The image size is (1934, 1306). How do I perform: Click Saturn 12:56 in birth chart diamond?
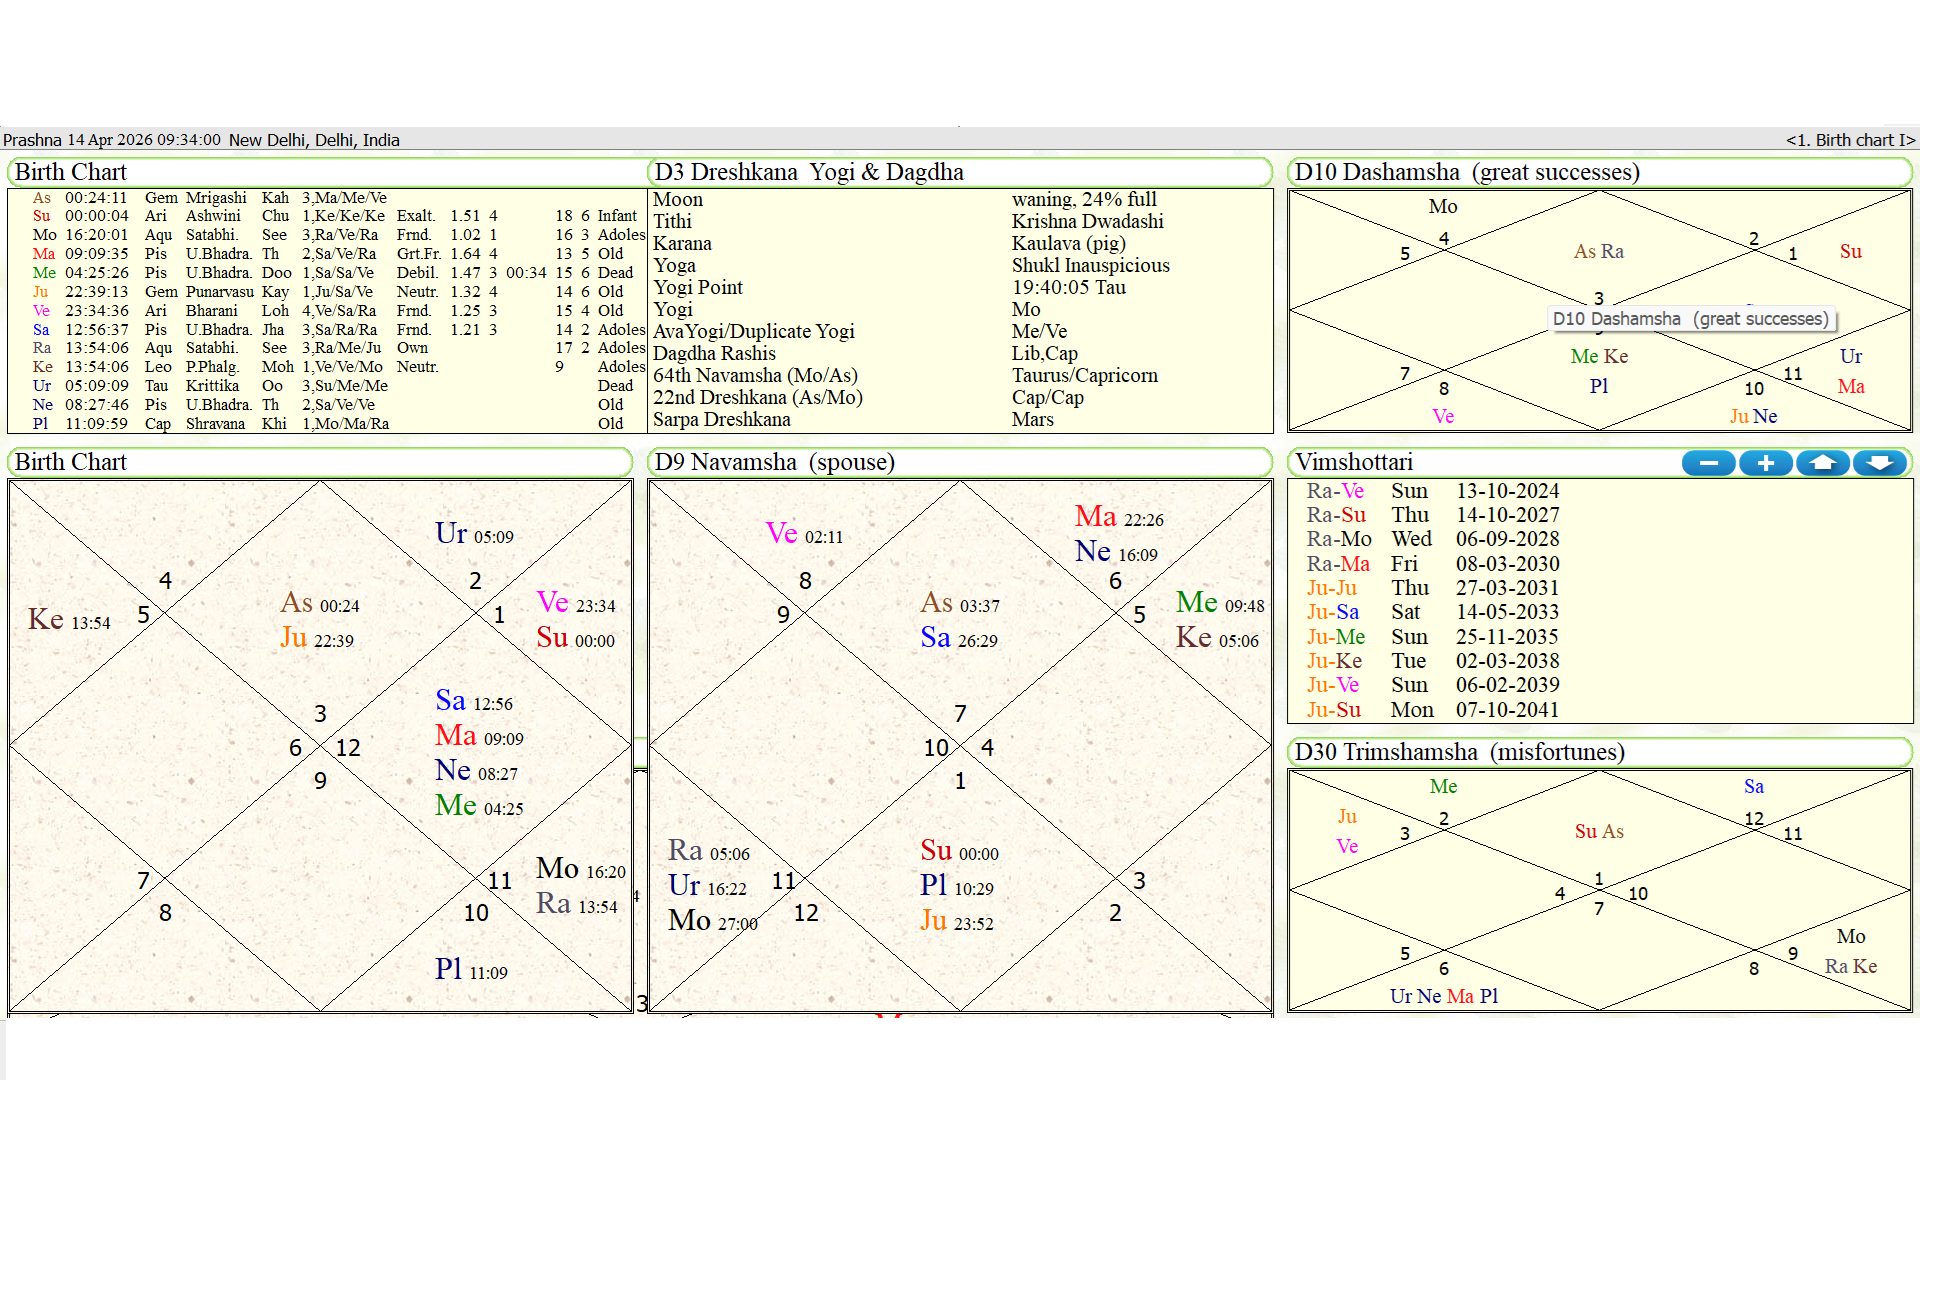coord(451,701)
